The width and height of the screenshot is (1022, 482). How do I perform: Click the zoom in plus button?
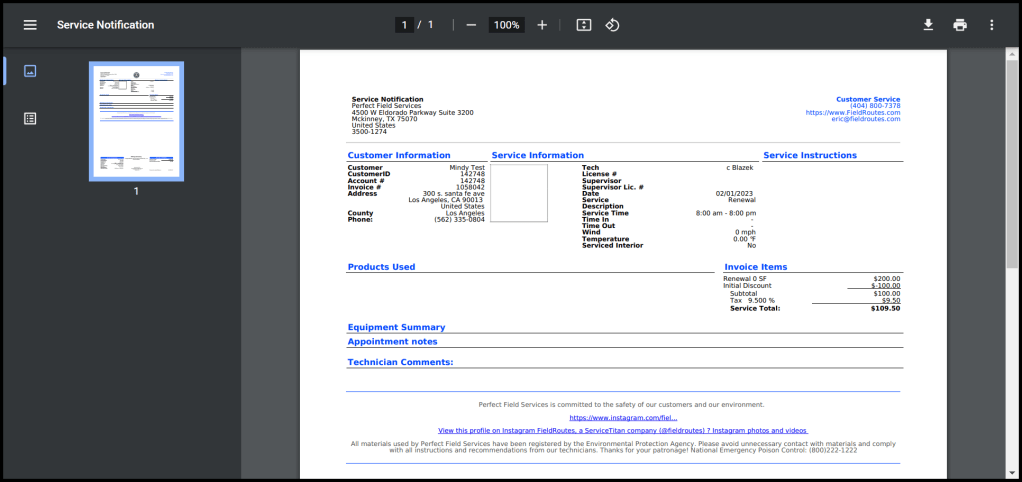tap(542, 25)
